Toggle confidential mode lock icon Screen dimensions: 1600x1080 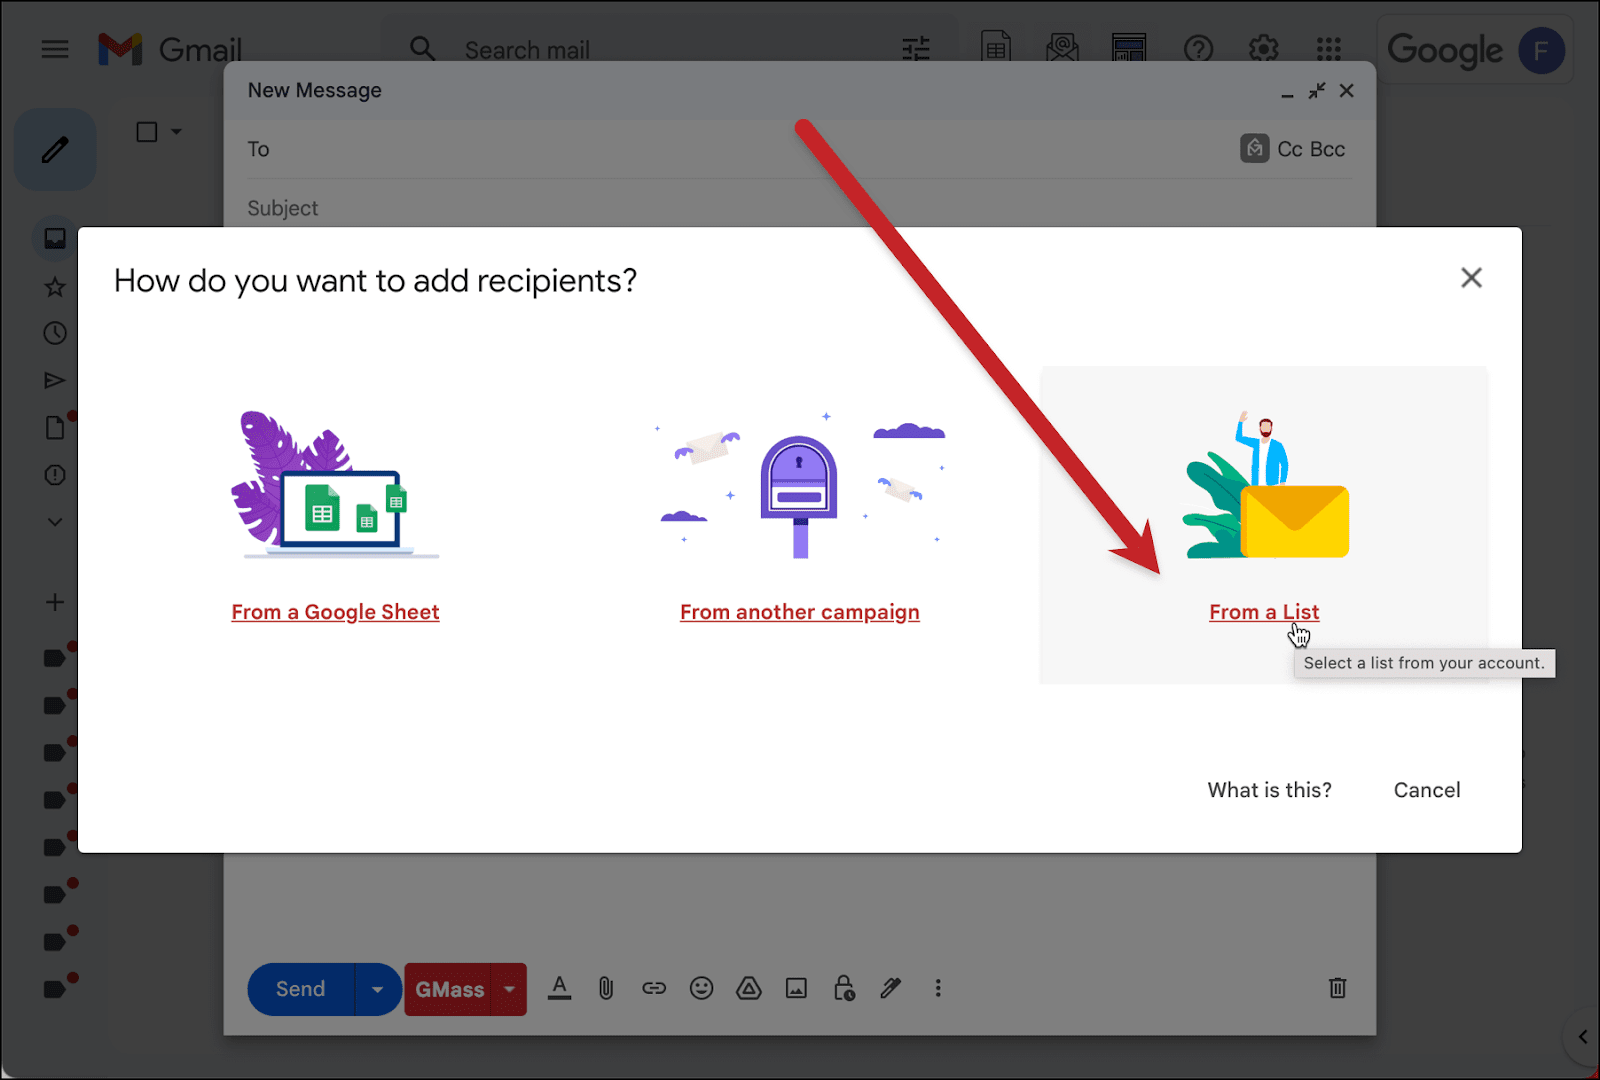point(844,988)
